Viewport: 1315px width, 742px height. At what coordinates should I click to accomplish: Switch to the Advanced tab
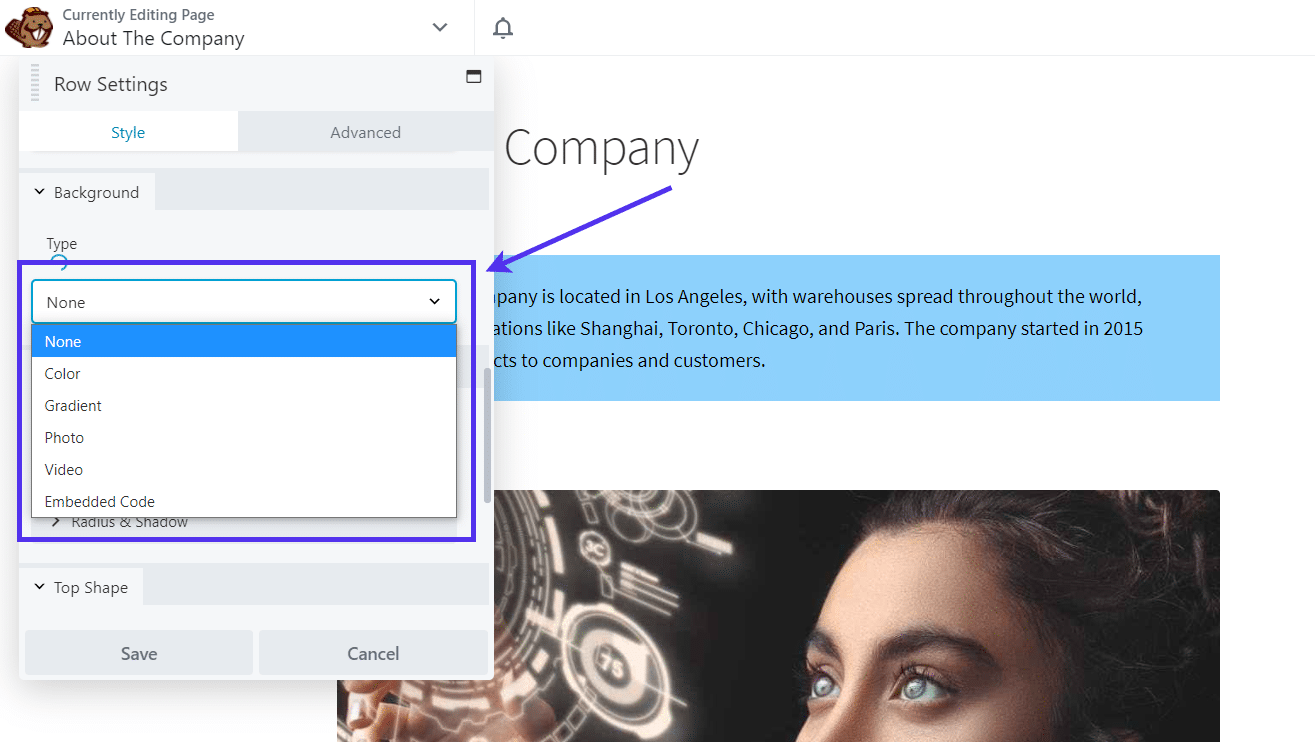[x=365, y=131]
